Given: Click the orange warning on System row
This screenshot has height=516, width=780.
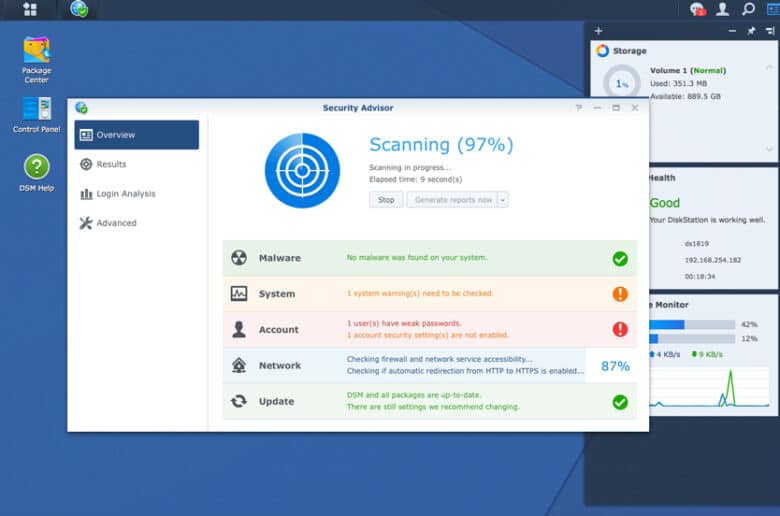Looking at the screenshot, I should tap(620, 294).
